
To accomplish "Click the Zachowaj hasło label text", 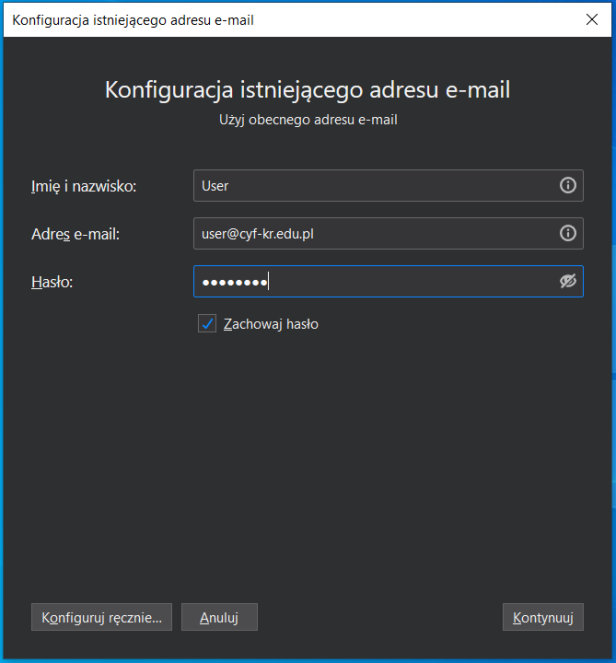I will [x=271, y=324].
